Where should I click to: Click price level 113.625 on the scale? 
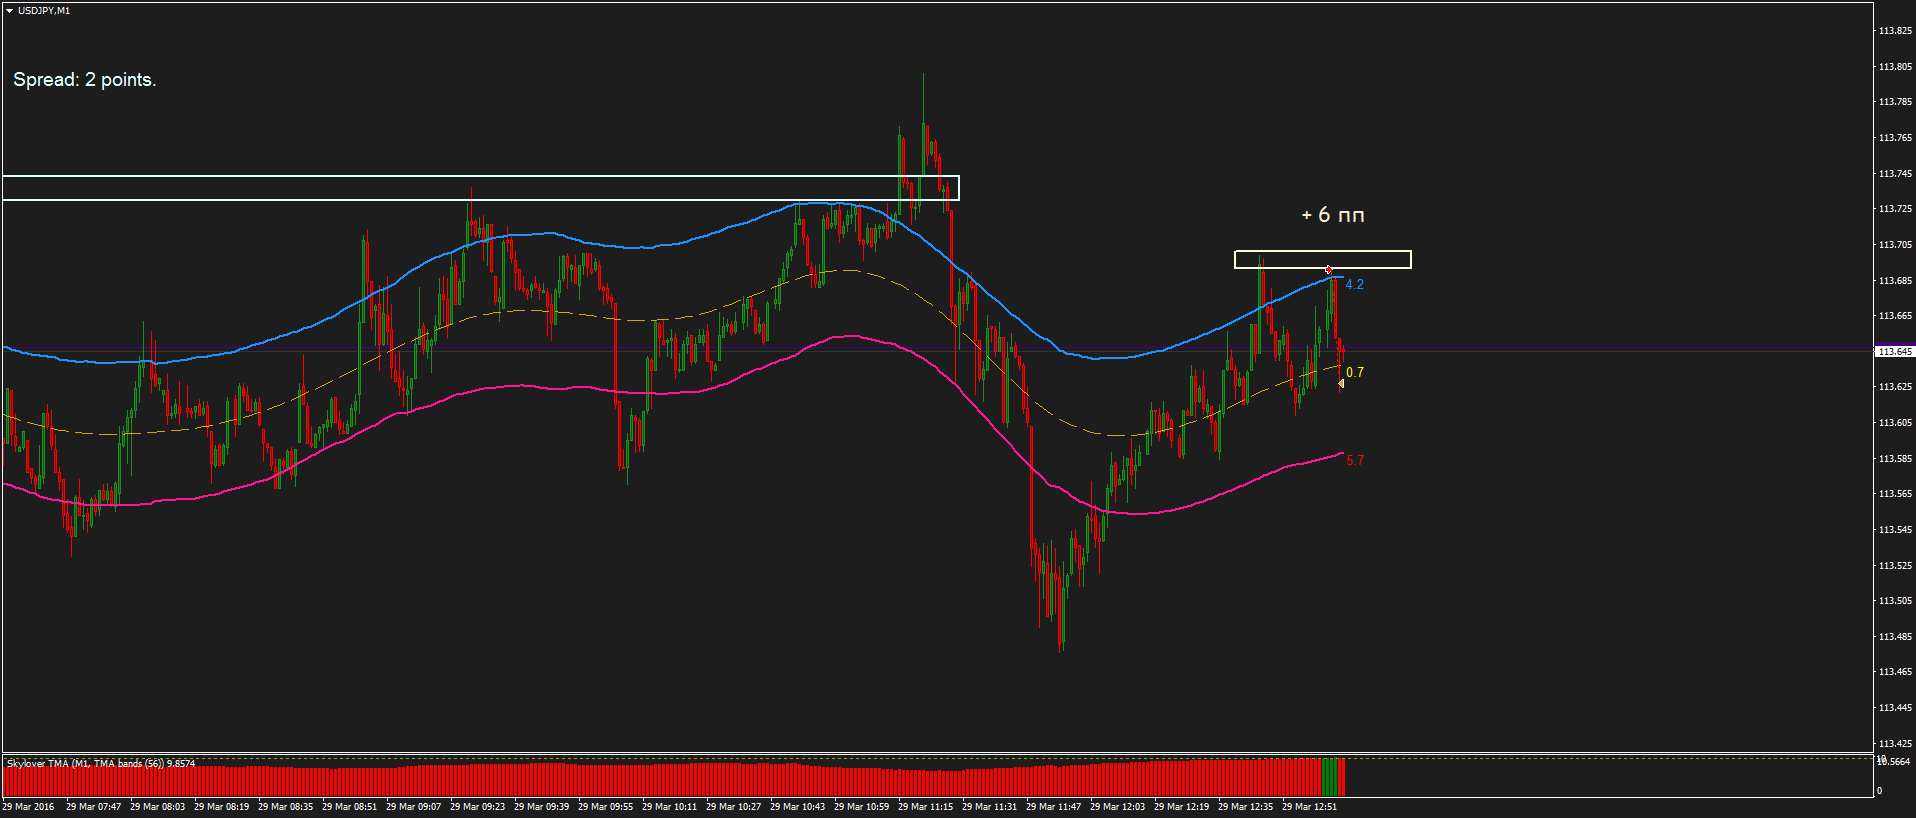click(1895, 387)
